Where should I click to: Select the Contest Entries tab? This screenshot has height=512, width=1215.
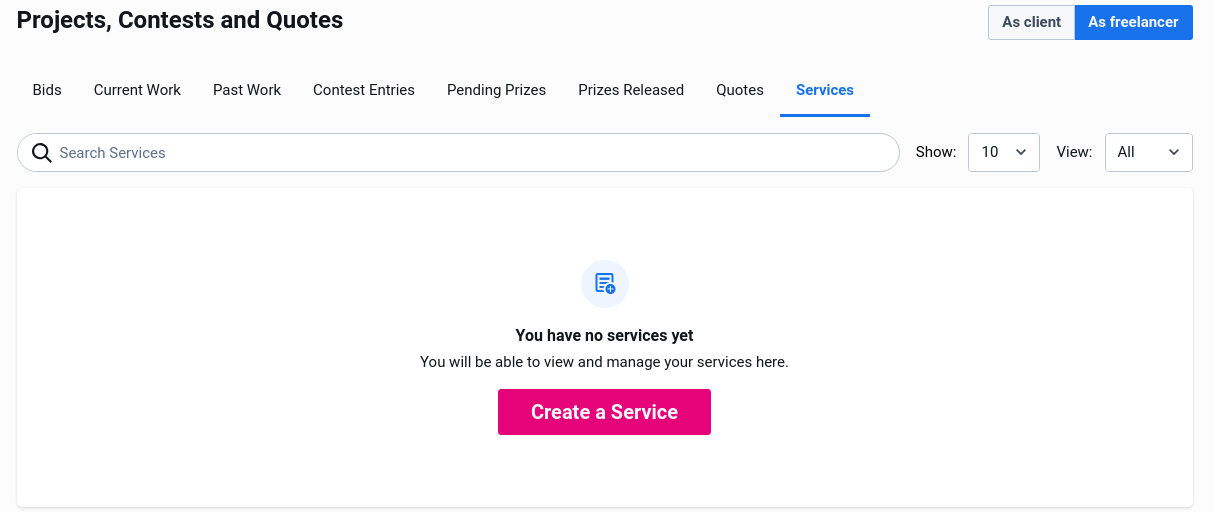point(364,90)
